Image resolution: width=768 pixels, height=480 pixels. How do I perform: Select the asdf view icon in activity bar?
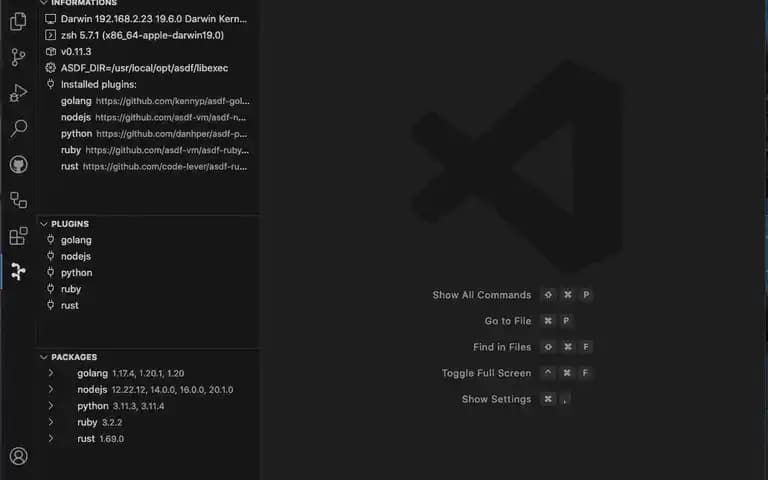point(18,271)
